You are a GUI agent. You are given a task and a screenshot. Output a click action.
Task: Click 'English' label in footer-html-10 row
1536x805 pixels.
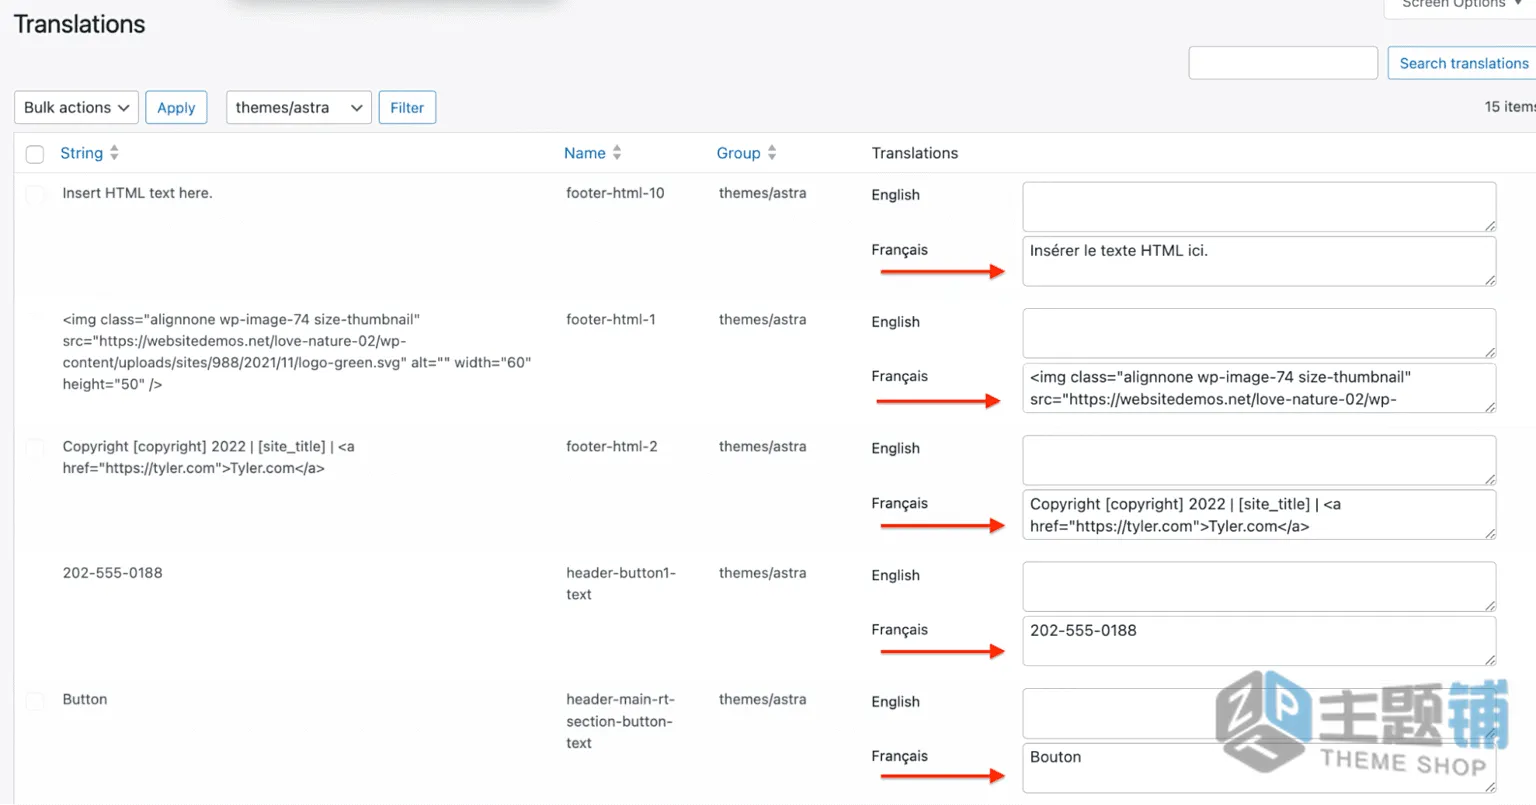[895, 195]
